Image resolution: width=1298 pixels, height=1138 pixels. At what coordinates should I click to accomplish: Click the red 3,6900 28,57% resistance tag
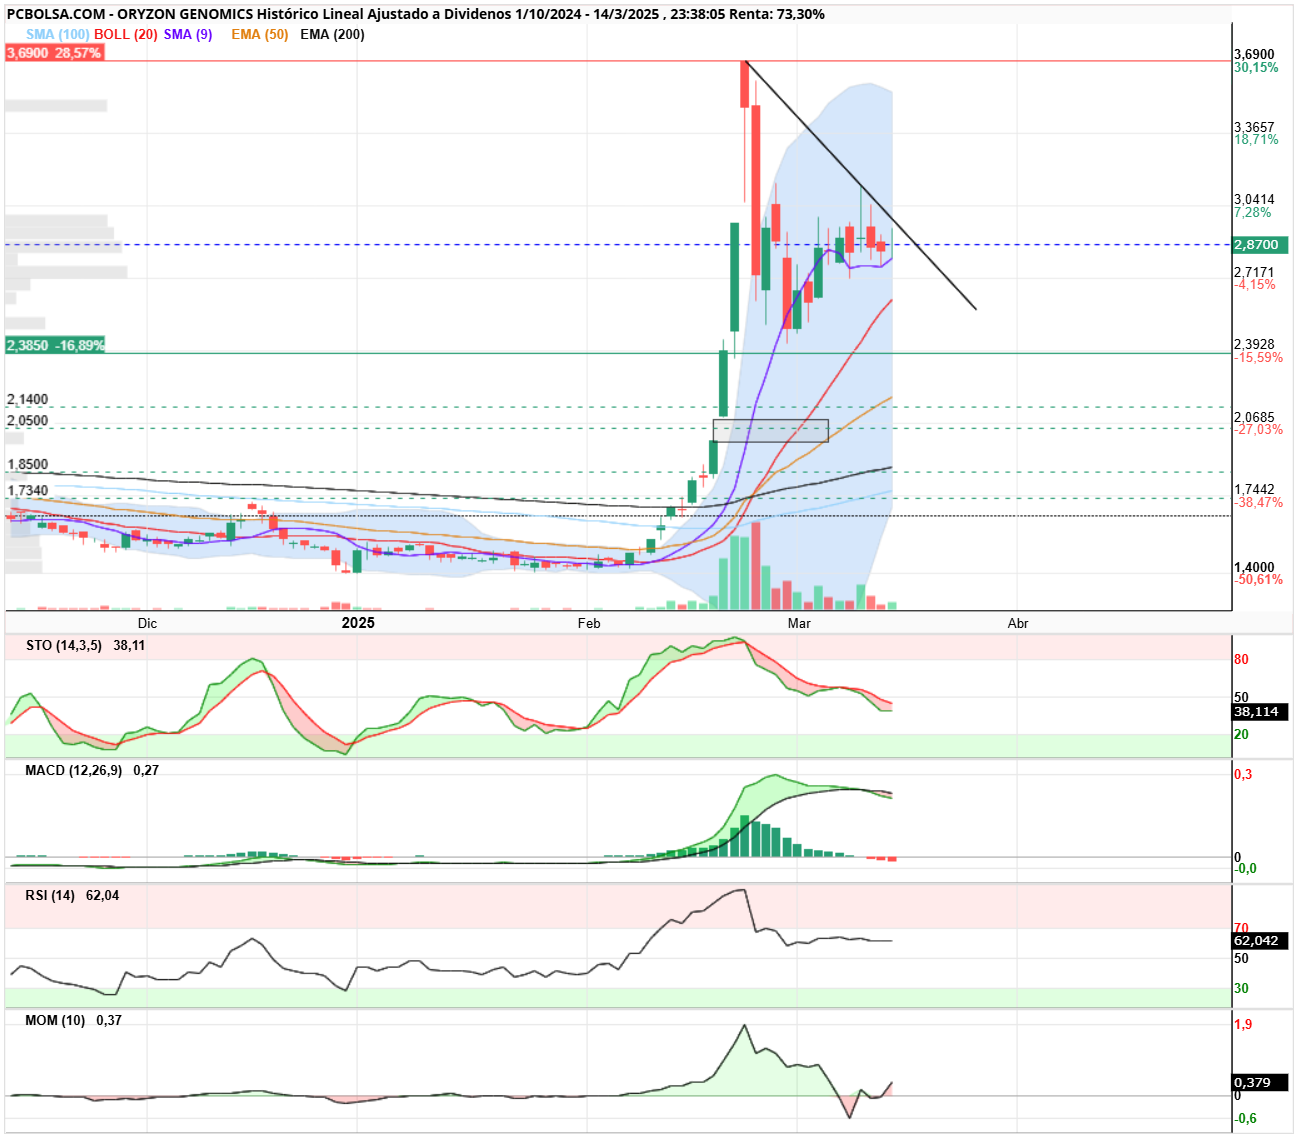[54, 53]
